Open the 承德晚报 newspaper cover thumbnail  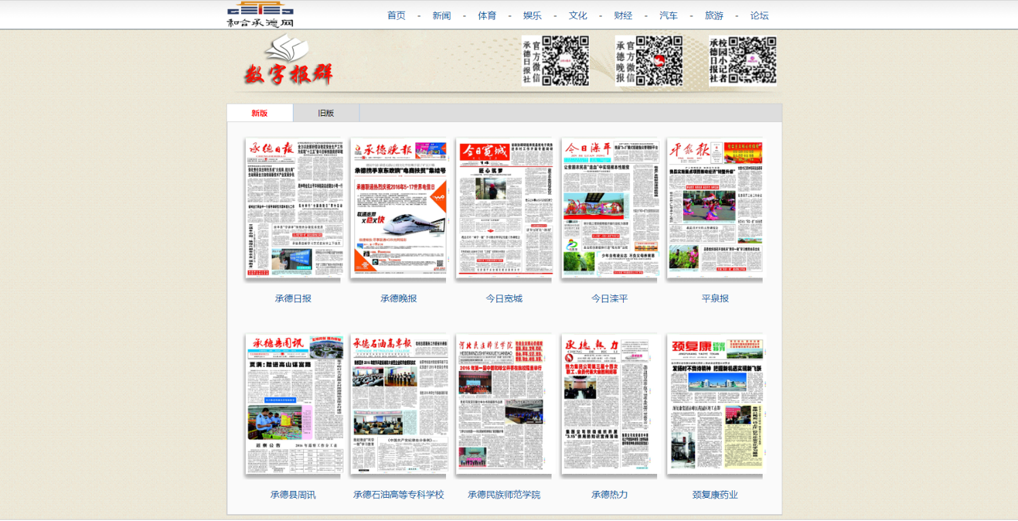pos(398,208)
